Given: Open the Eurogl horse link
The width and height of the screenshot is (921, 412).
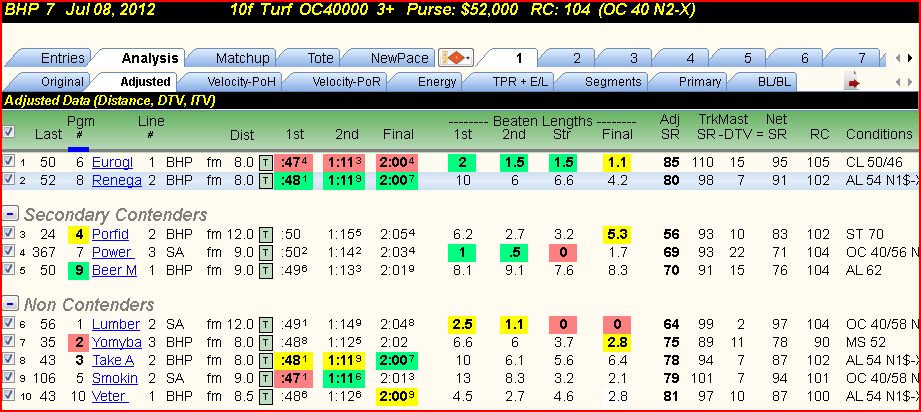Looking at the screenshot, I should click(112, 162).
